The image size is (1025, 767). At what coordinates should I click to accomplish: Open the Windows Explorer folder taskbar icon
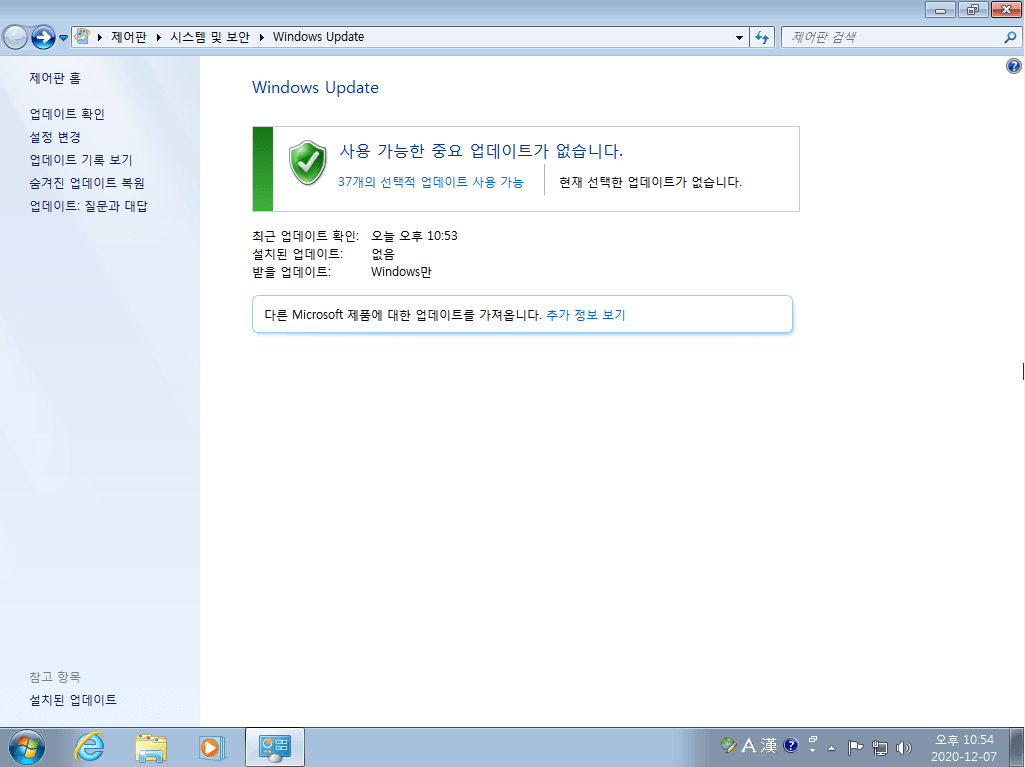pyautogui.click(x=151, y=747)
